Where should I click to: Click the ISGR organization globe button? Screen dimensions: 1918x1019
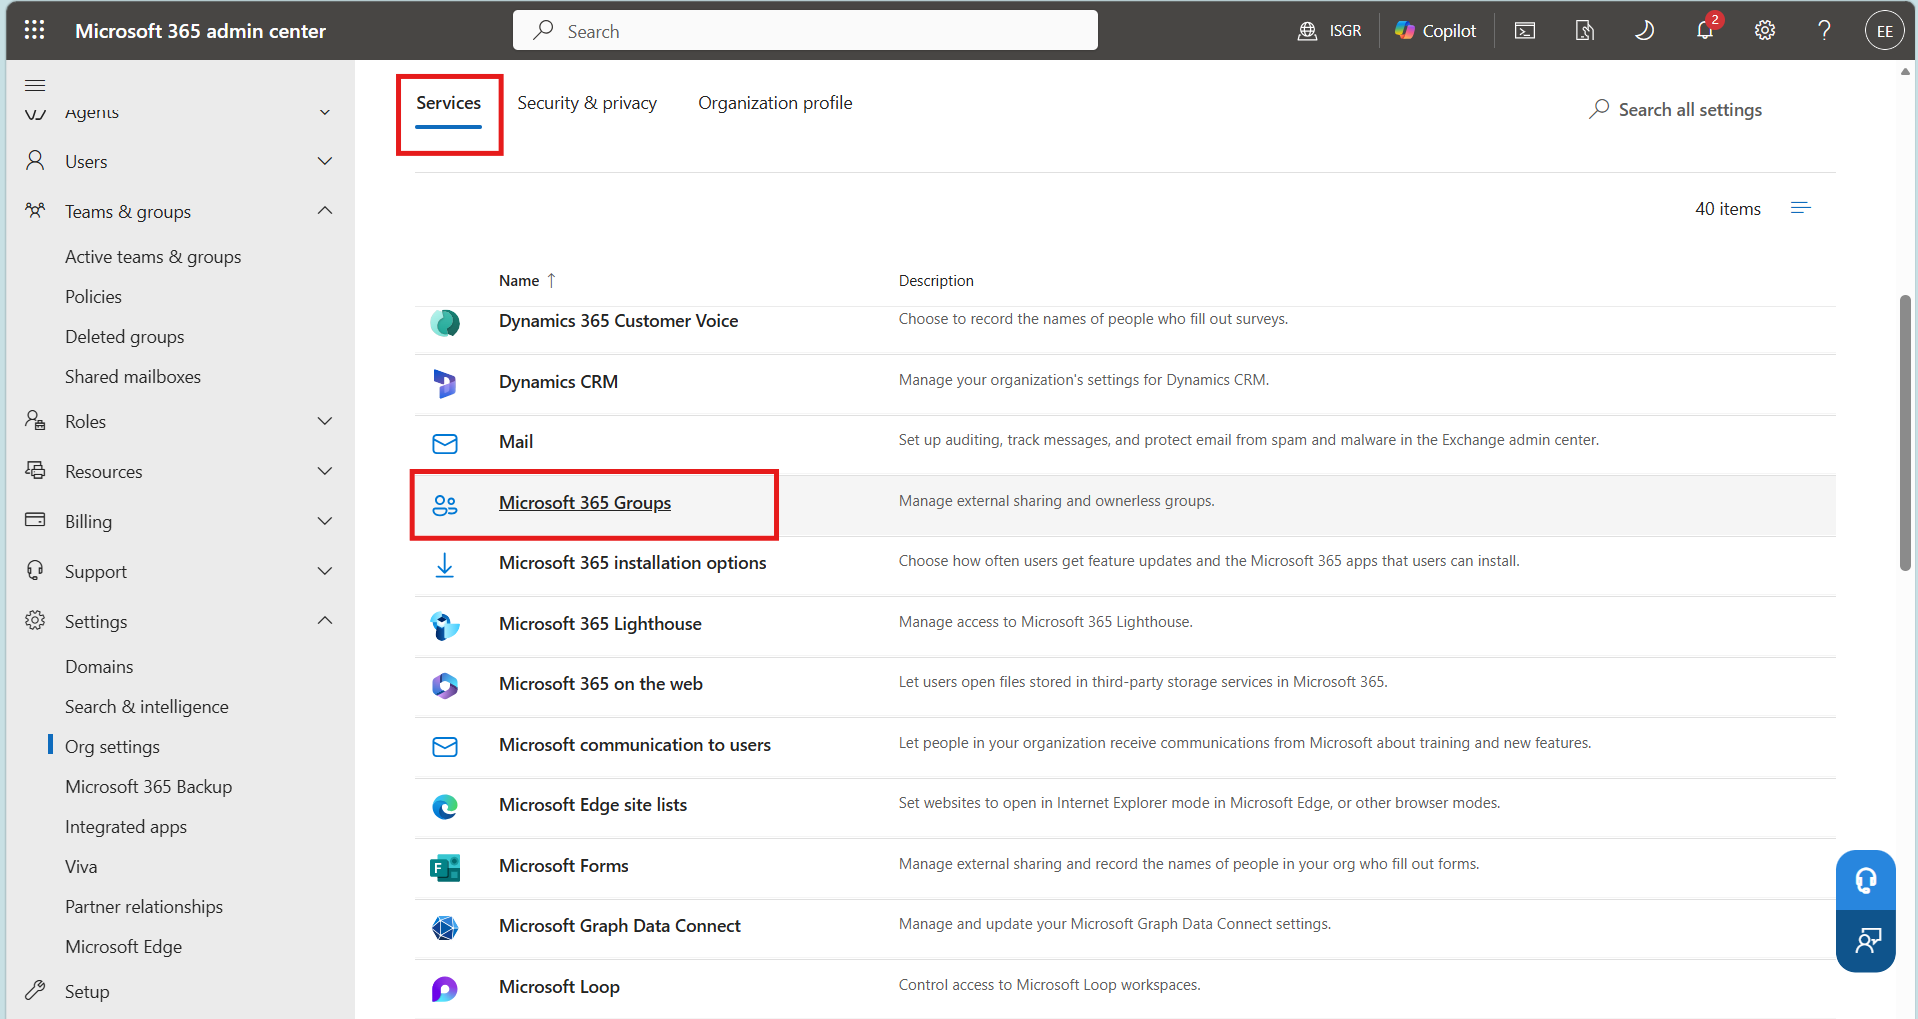(1329, 30)
